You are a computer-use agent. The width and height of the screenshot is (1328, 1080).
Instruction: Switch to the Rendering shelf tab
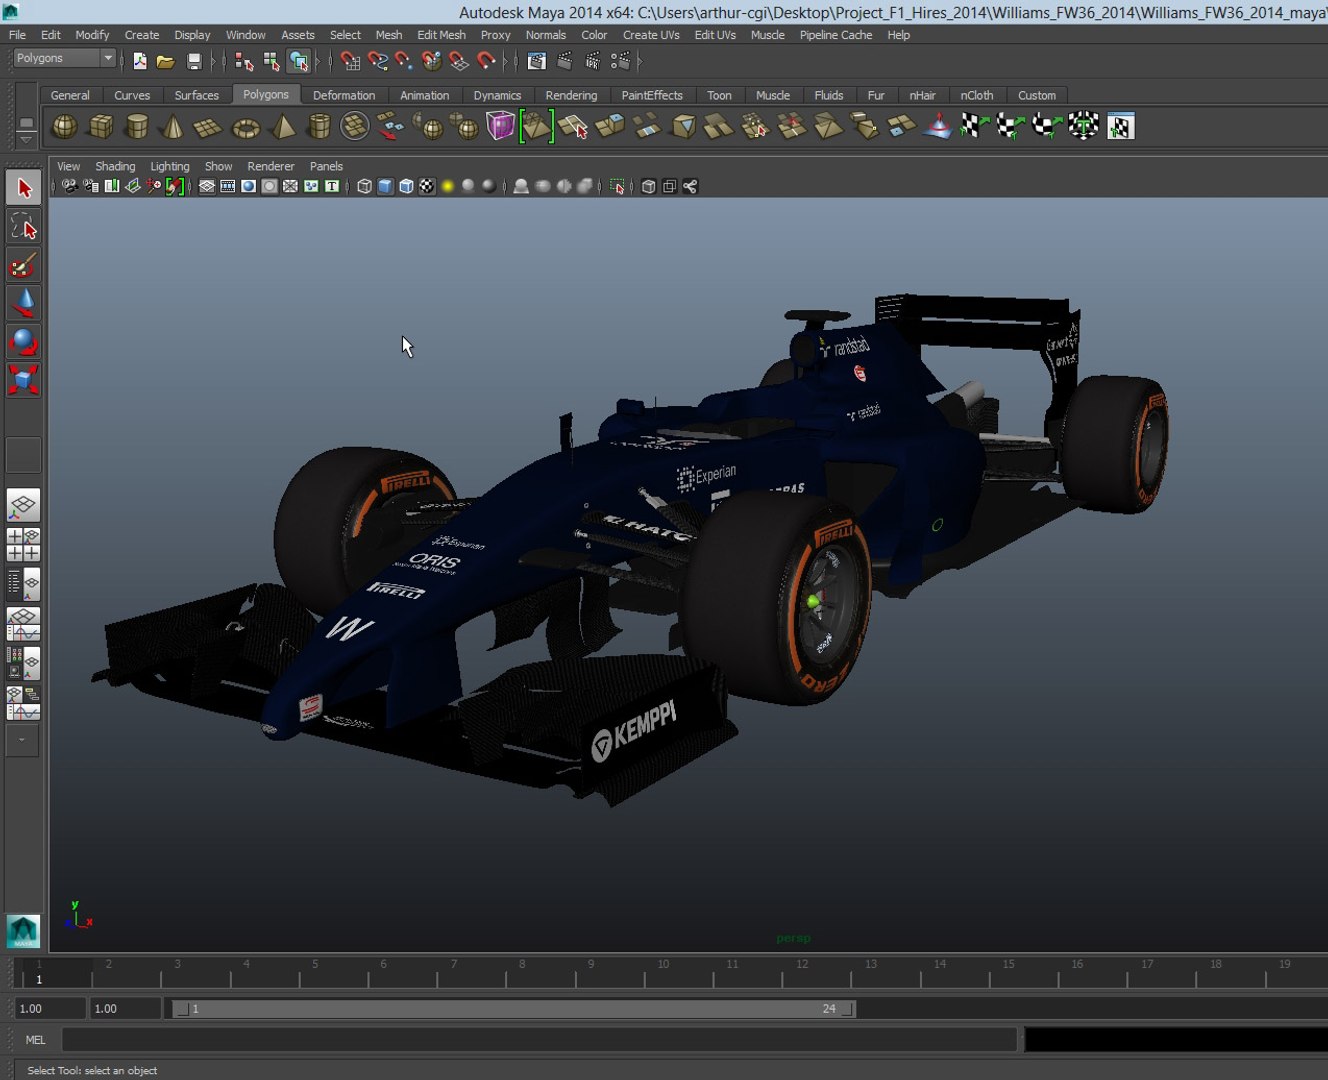[571, 95]
